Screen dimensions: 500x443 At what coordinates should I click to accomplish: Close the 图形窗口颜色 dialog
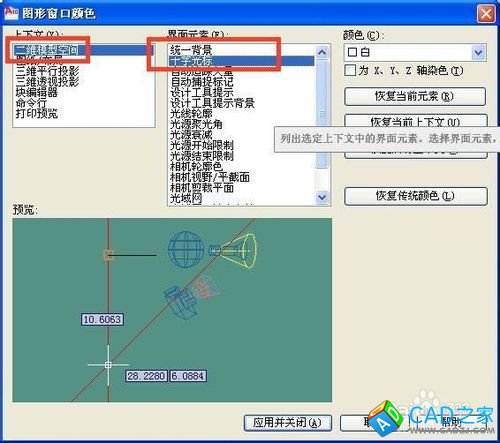(x=486, y=14)
